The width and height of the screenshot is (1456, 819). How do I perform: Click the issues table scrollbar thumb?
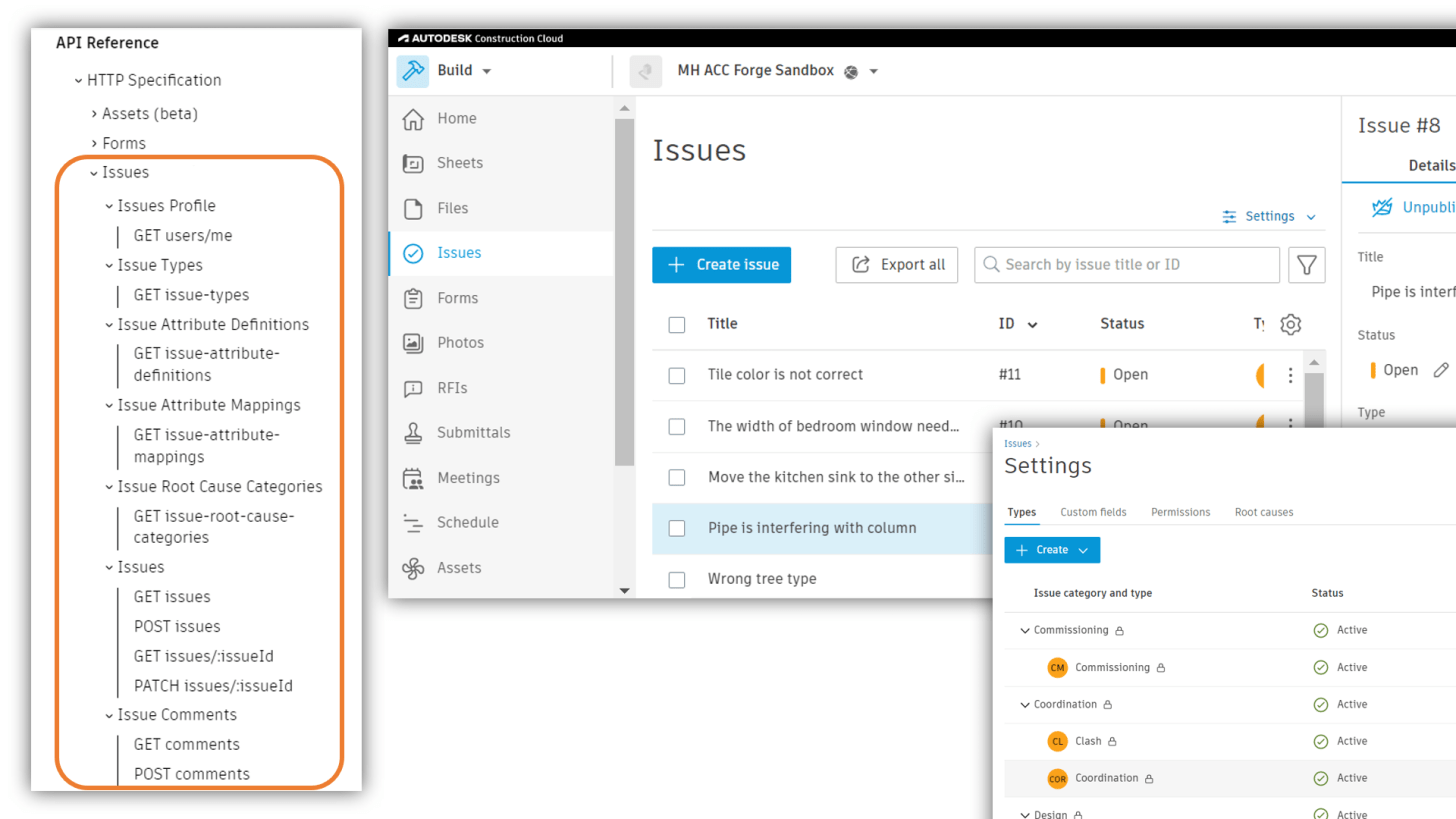(1314, 400)
